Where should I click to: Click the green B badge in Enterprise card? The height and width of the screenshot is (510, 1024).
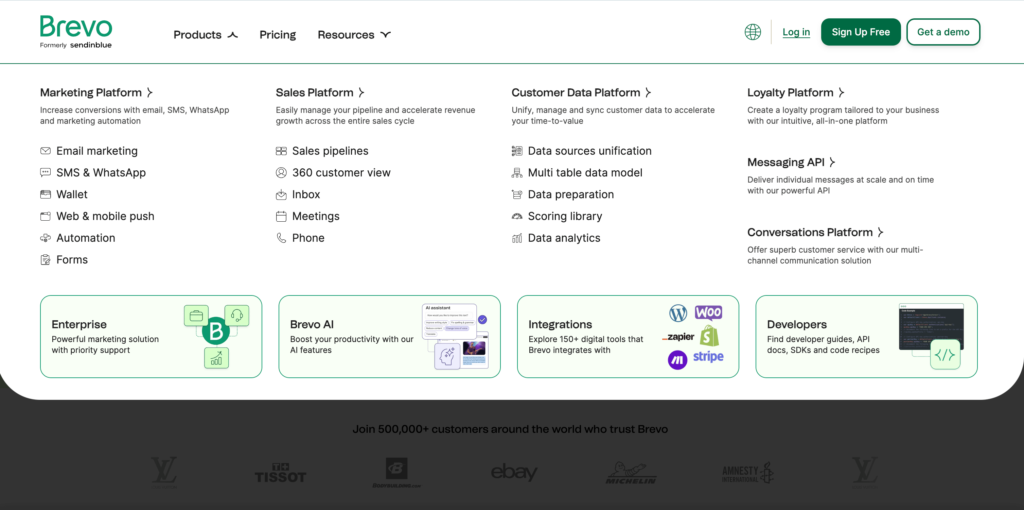215,331
